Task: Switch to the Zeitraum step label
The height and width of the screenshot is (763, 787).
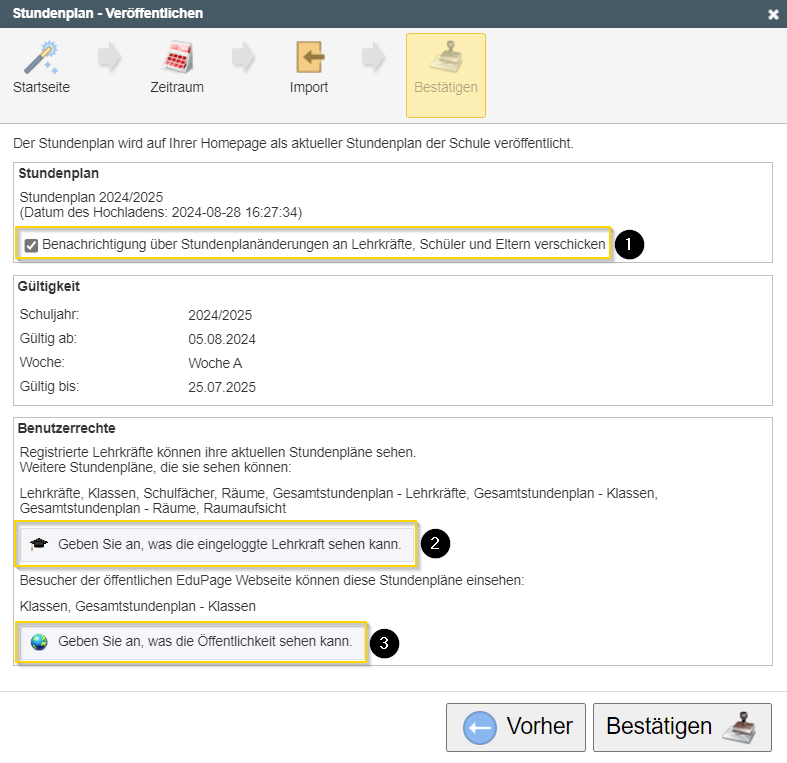Action: [x=177, y=87]
